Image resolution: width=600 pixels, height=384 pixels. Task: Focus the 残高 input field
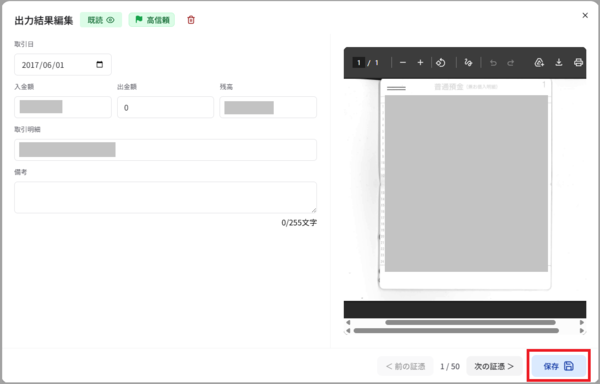(268, 107)
